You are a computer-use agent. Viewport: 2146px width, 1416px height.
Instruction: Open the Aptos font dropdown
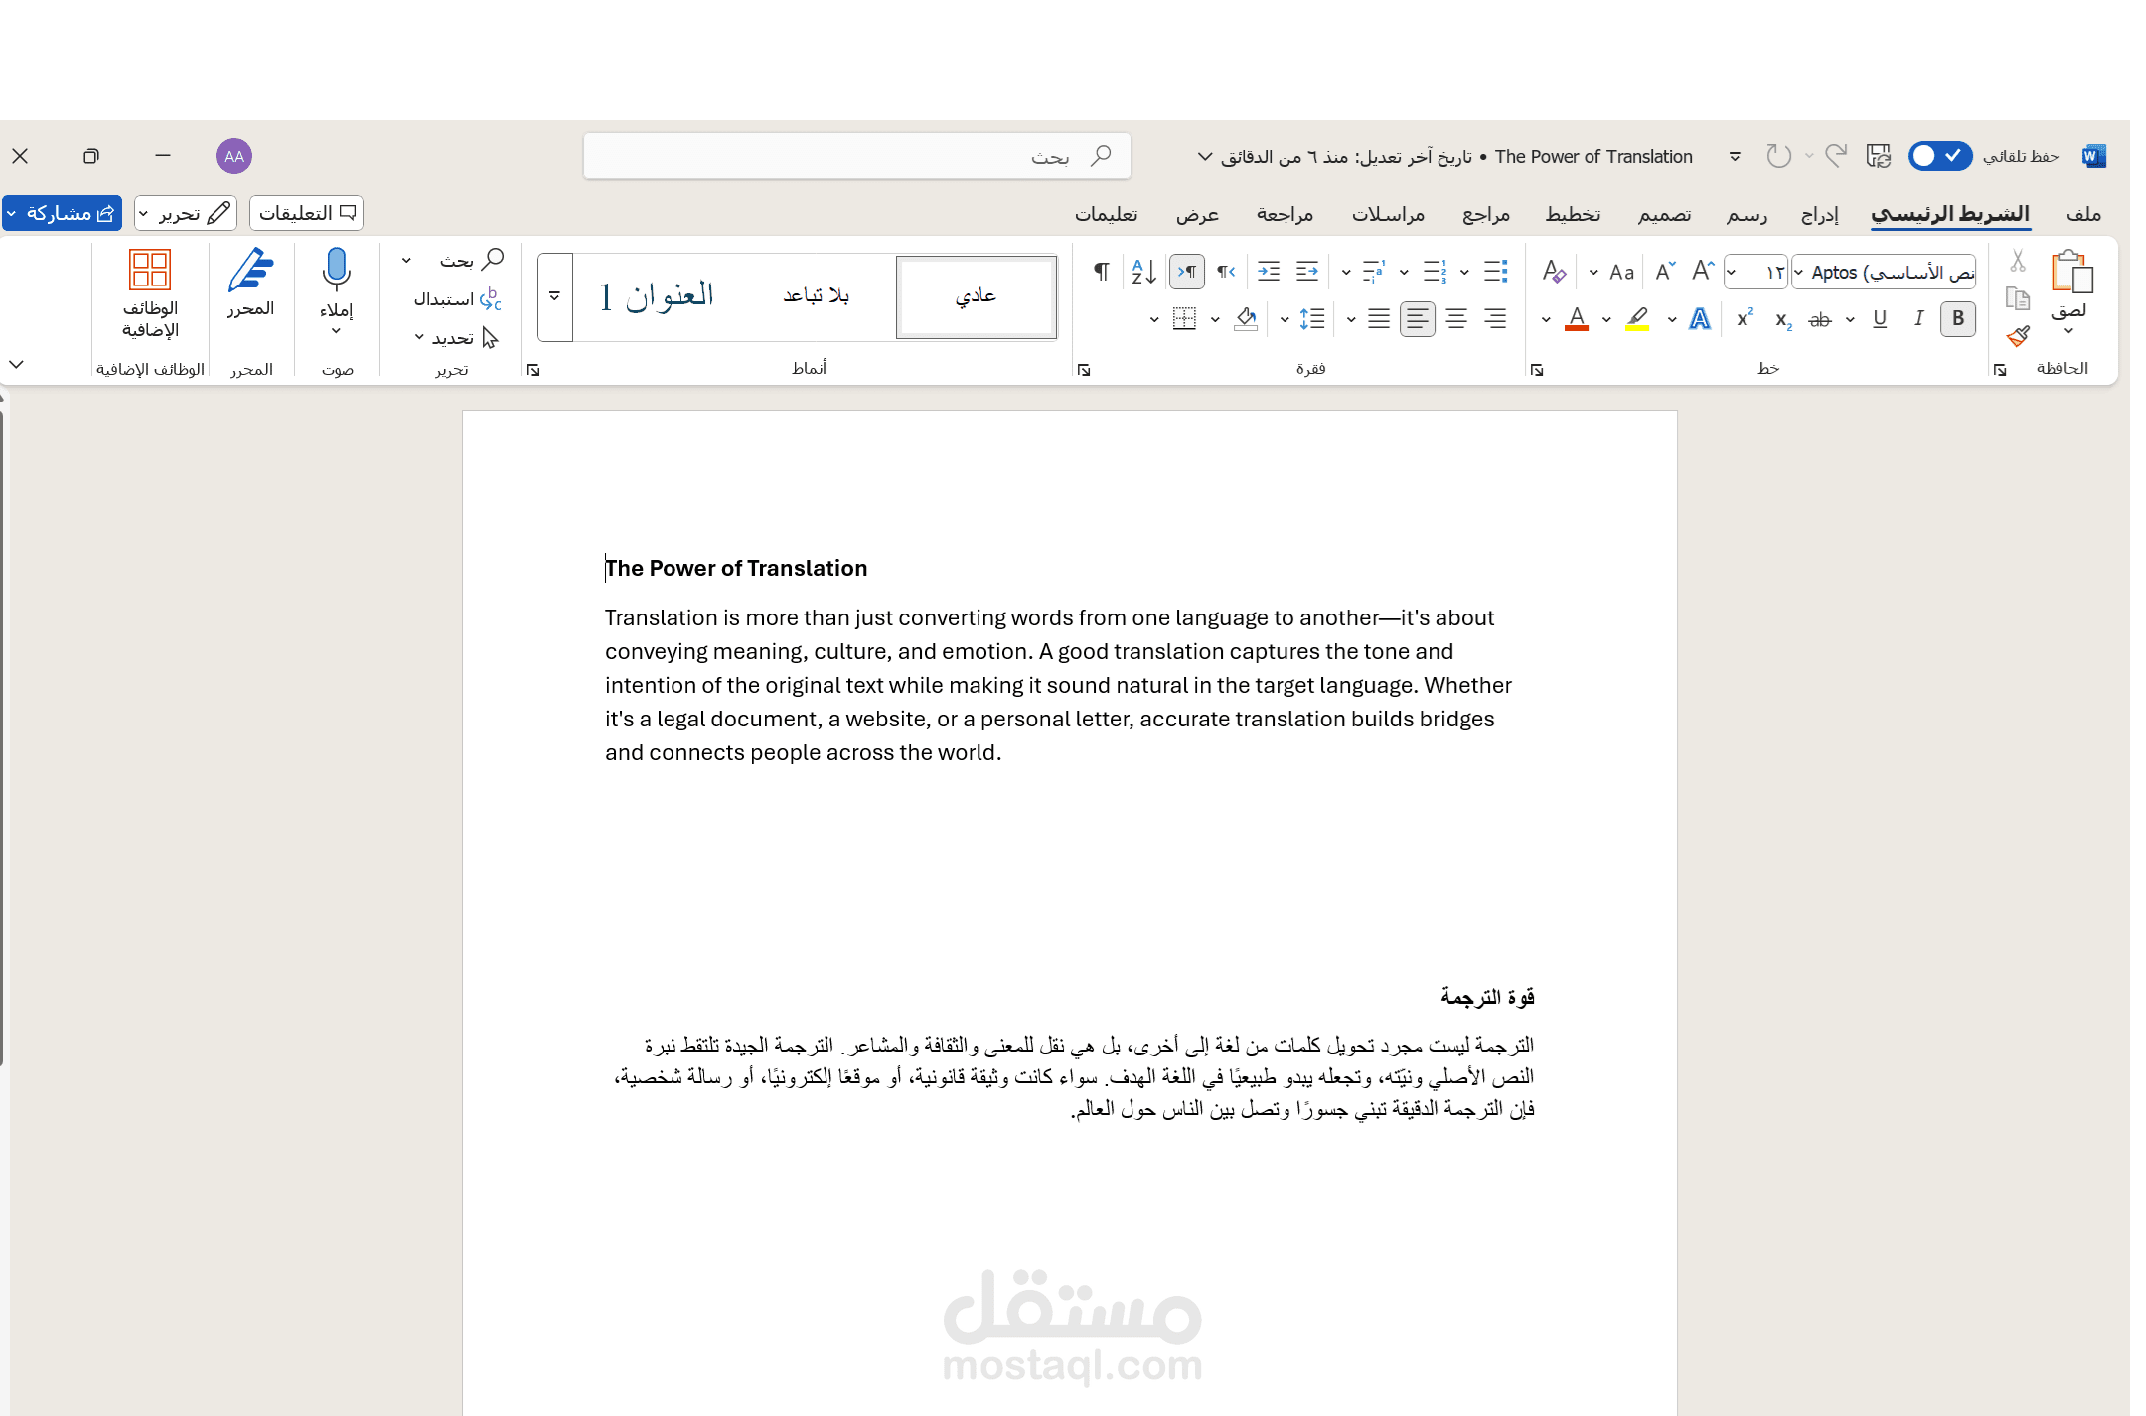[x=1884, y=271]
